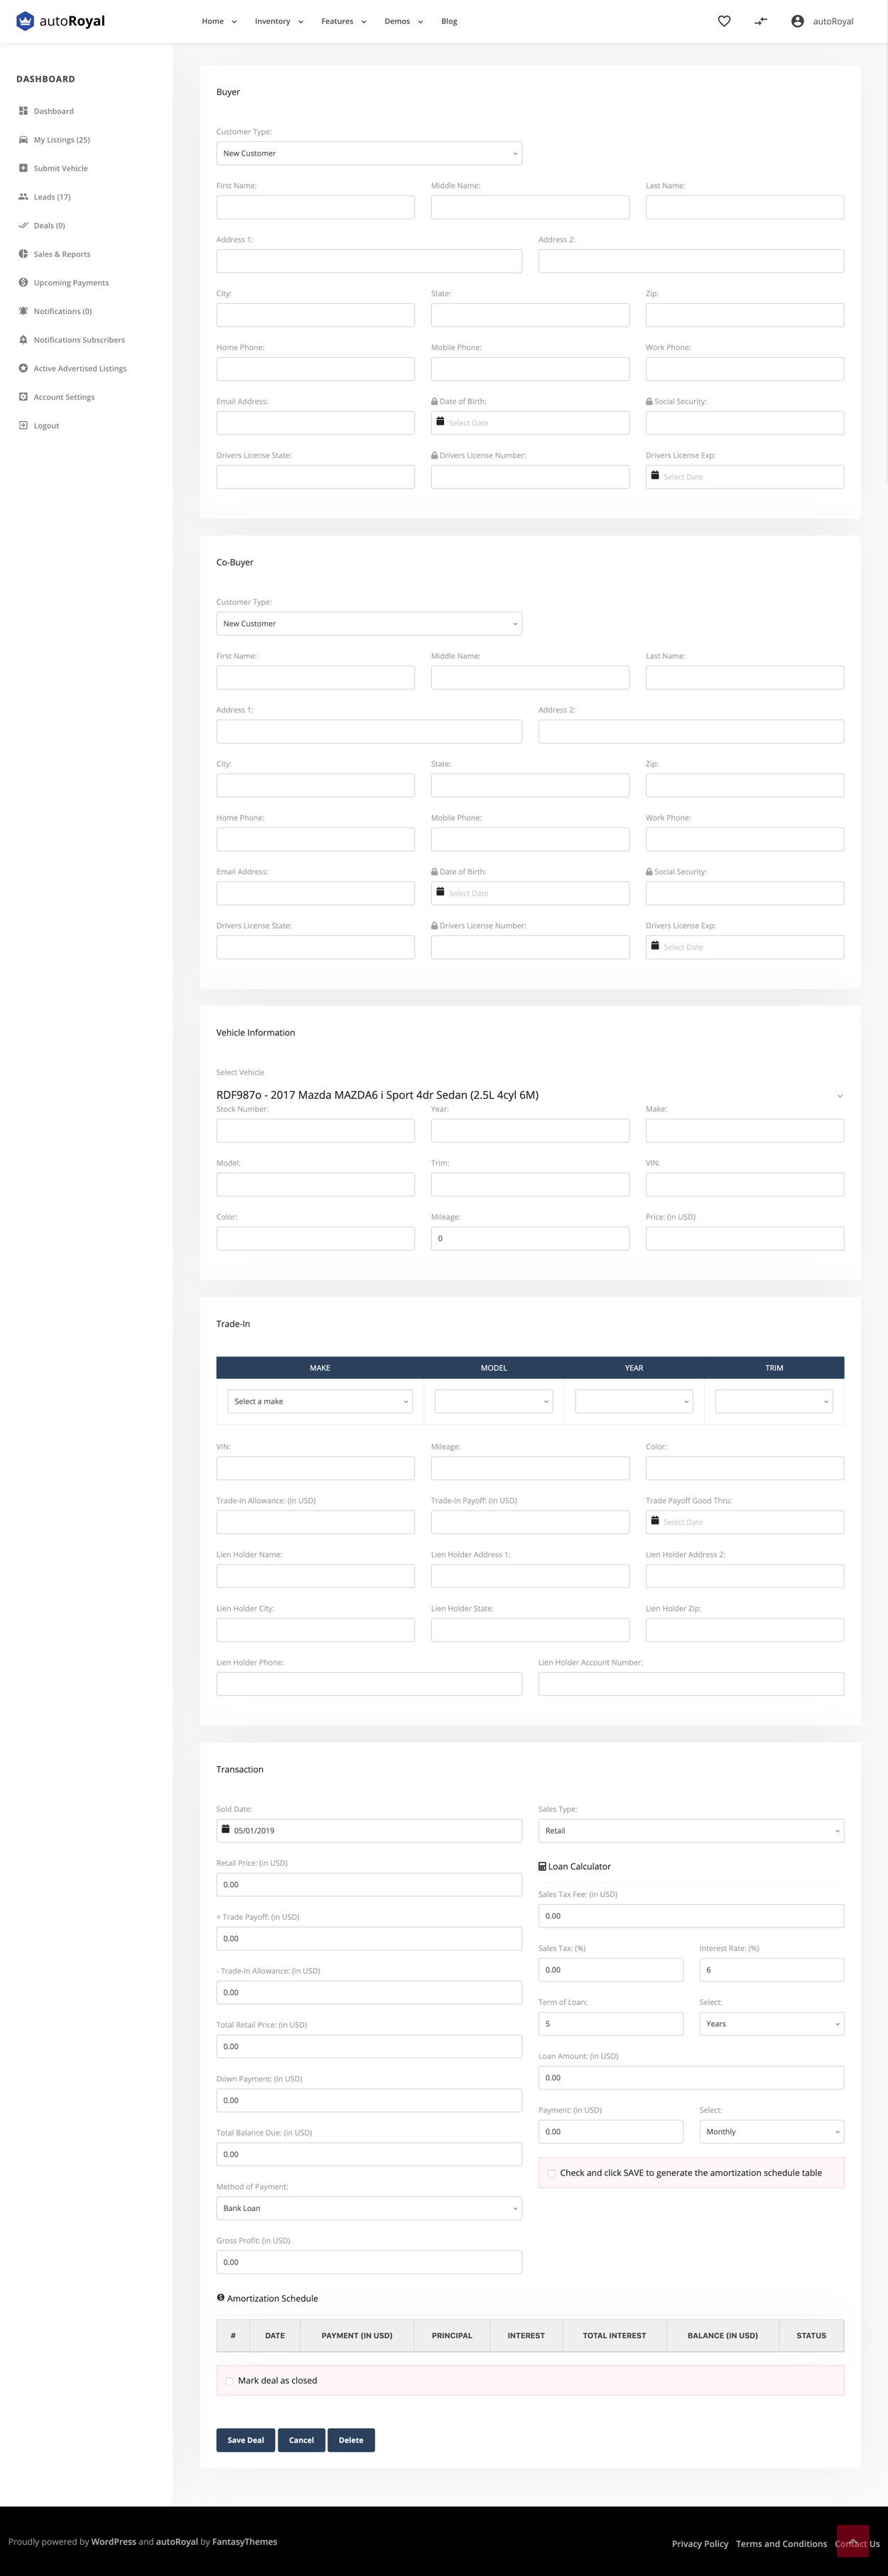Screen dimensions: 888x2576
Task: Check the Mark deal as closed checkbox
Action: (229, 2381)
